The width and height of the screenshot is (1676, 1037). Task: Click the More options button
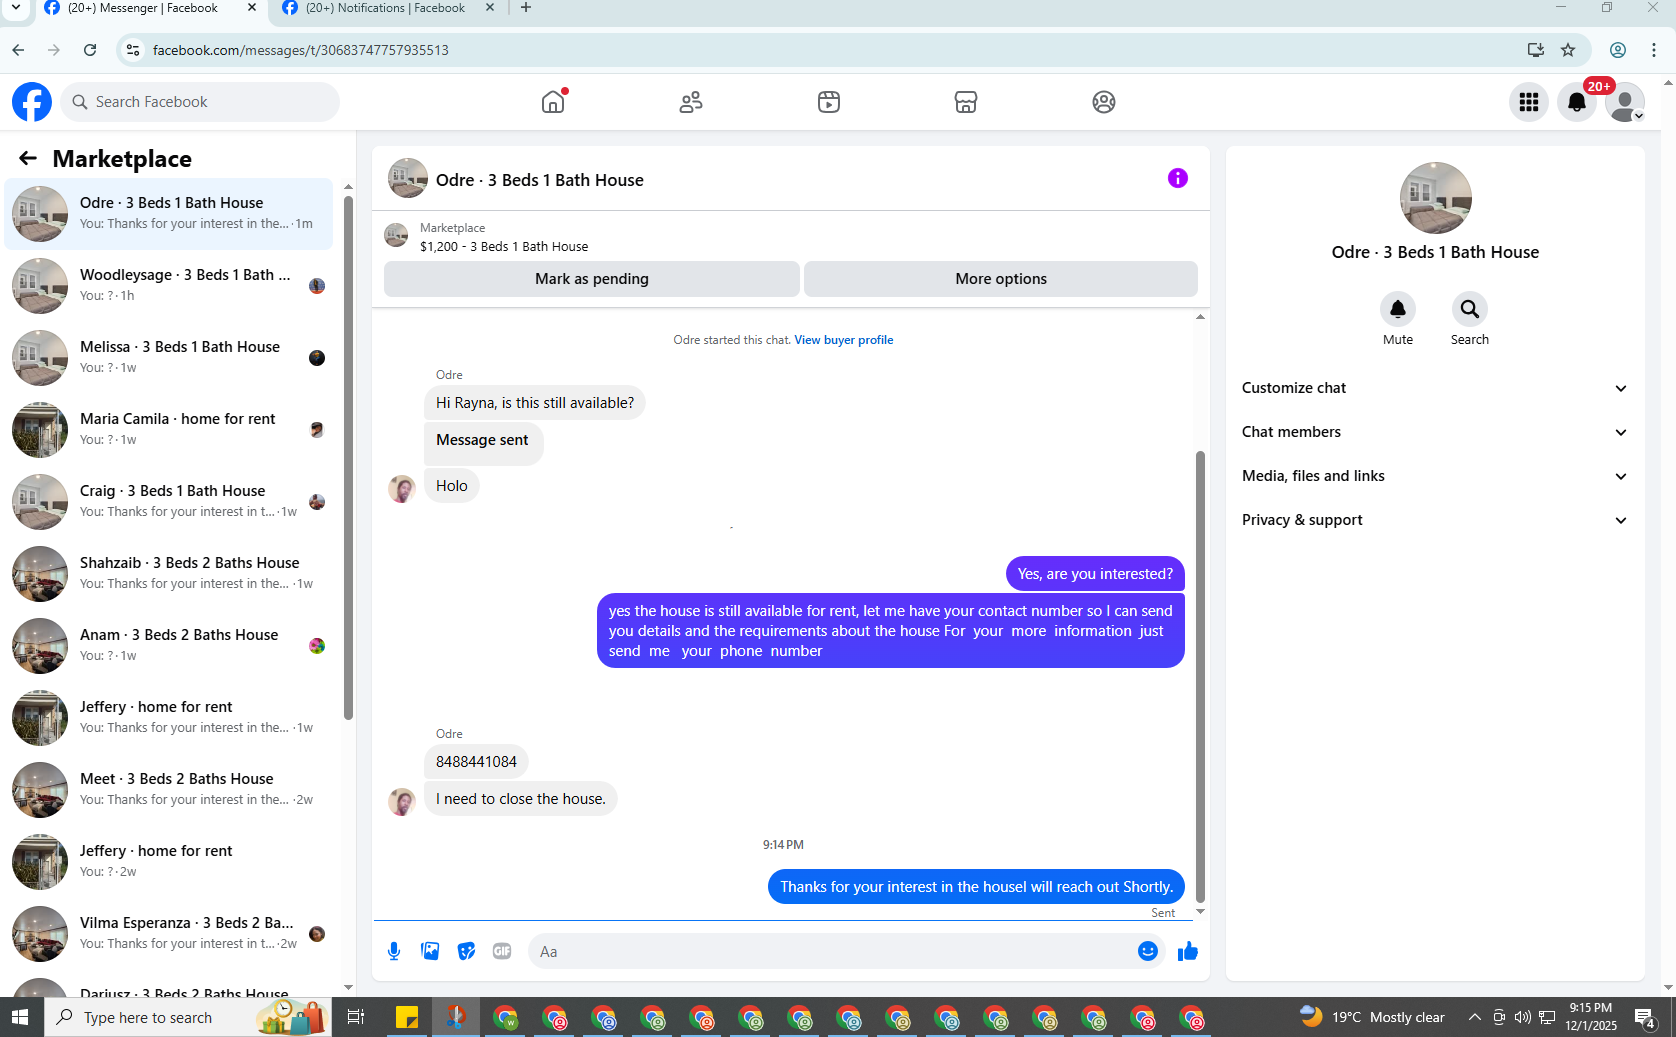pyautogui.click(x=1001, y=279)
